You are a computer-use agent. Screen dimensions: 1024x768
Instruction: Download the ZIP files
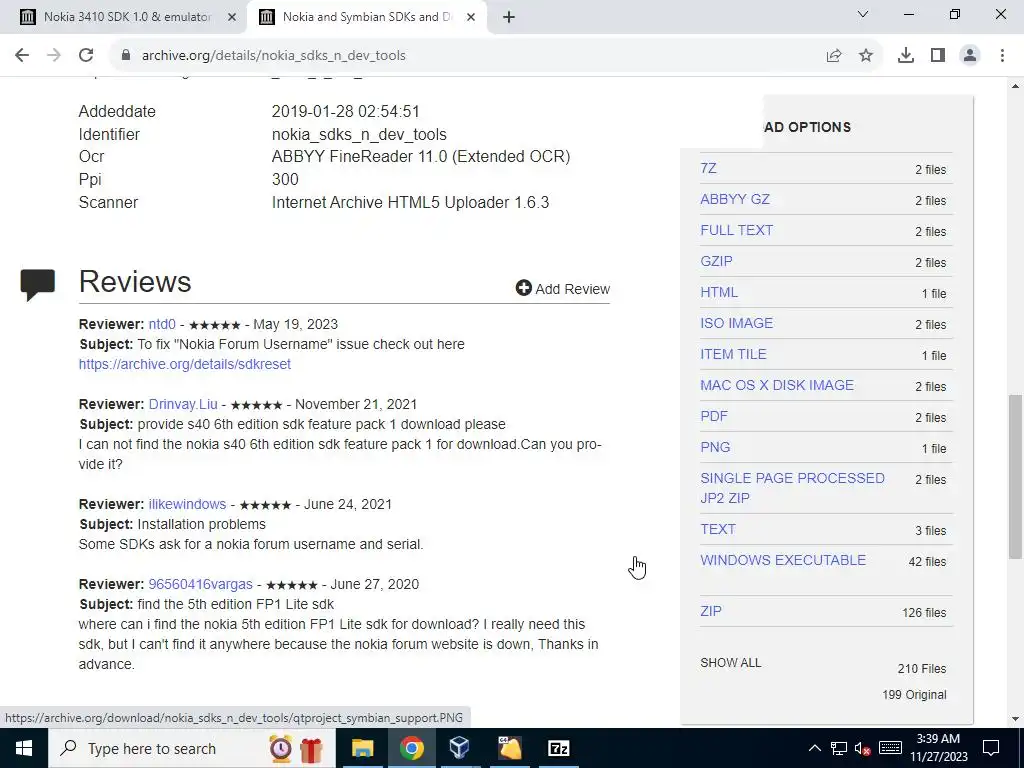pyautogui.click(x=711, y=611)
